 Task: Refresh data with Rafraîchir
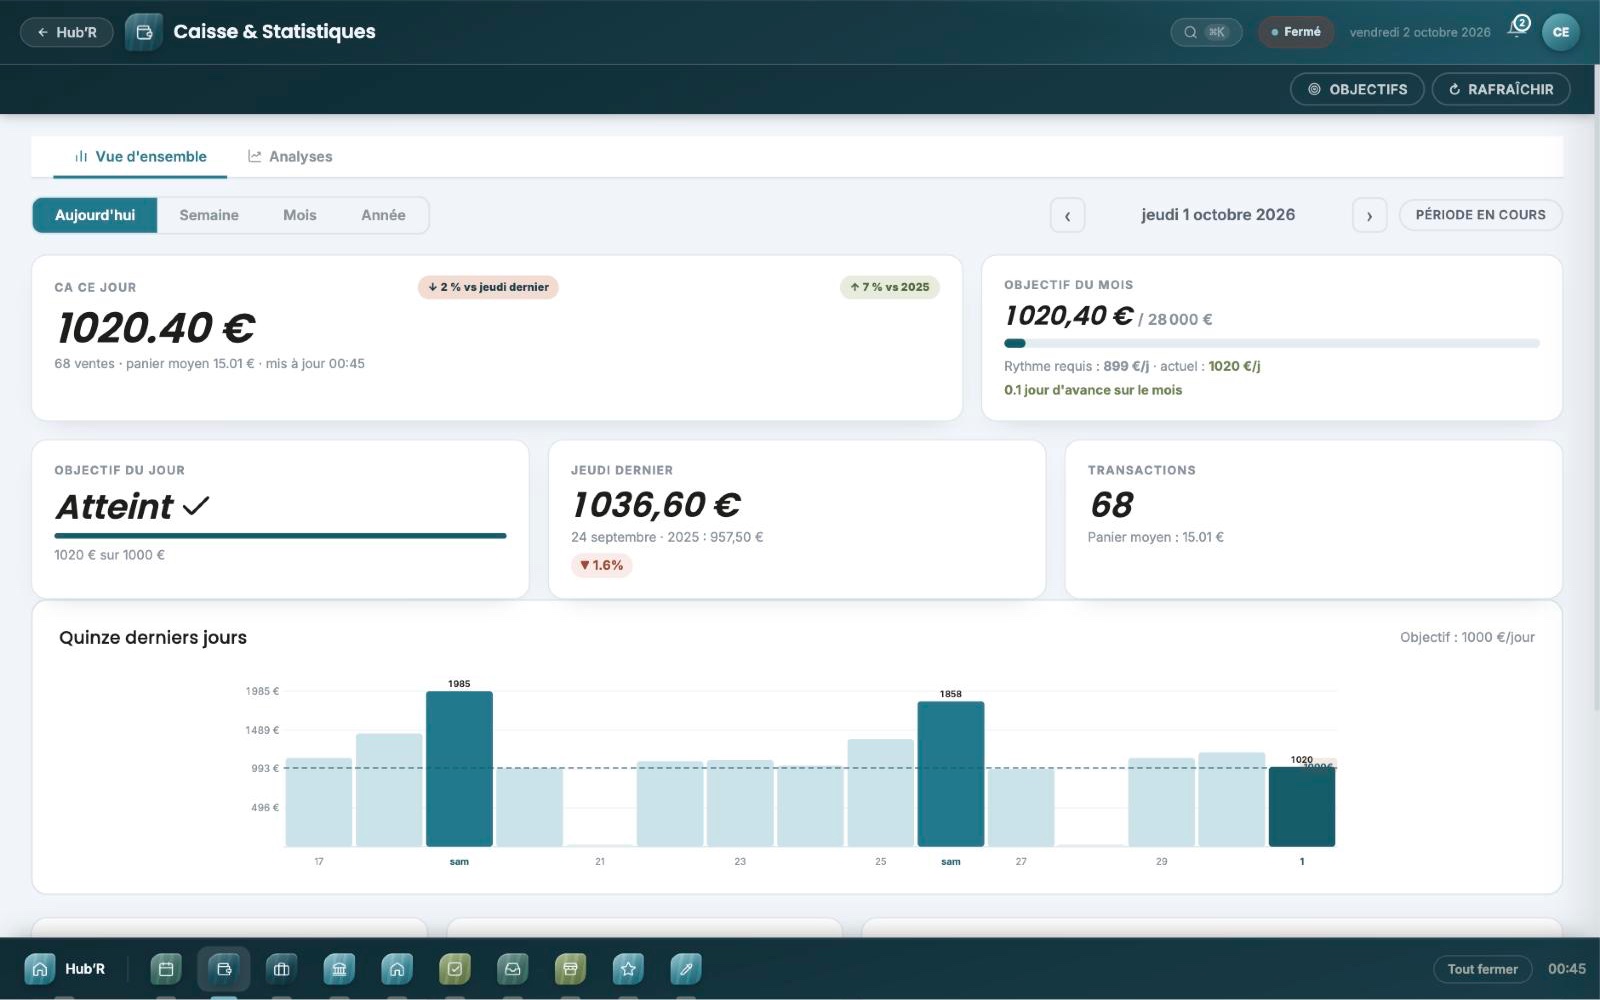[x=1501, y=89]
